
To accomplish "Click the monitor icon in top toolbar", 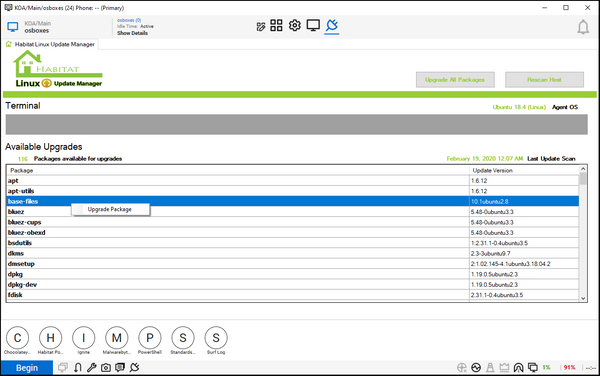I will pyautogui.click(x=313, y=26).
